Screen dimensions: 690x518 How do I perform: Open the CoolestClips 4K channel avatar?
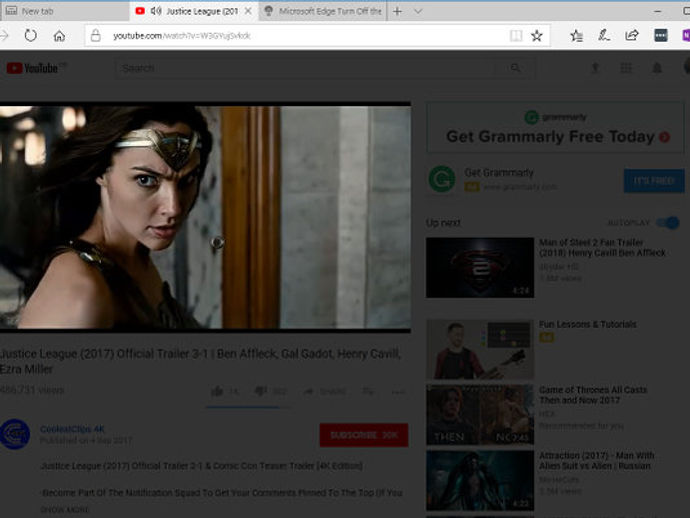(x=15, y=434)
